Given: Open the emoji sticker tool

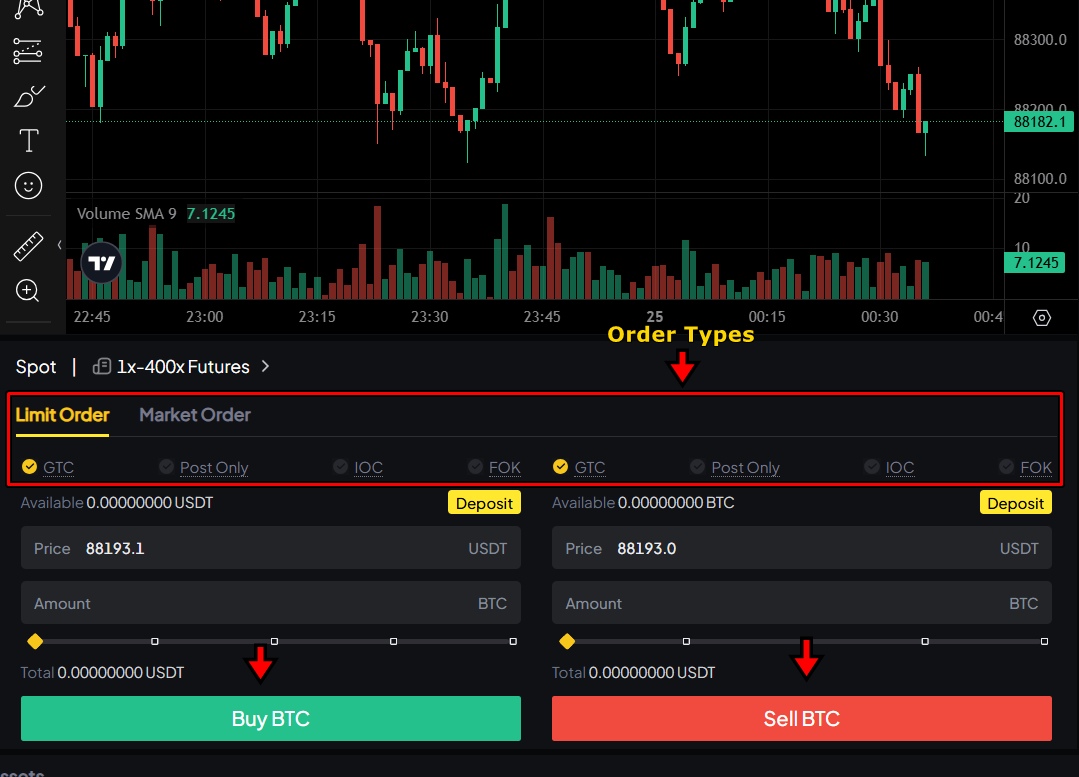Looking at the screenshot, I should pyautogui.click(x=28, y=185).
